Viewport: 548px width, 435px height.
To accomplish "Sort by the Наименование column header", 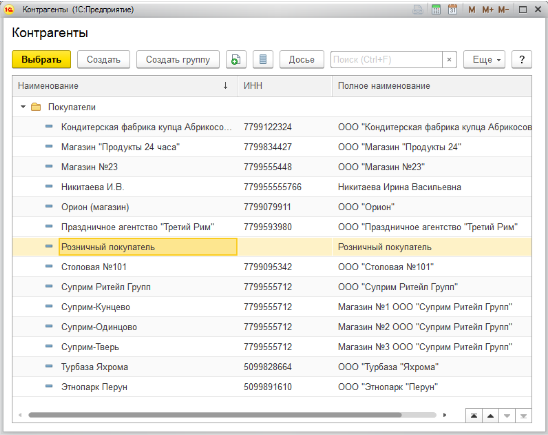I will point(125,86).
